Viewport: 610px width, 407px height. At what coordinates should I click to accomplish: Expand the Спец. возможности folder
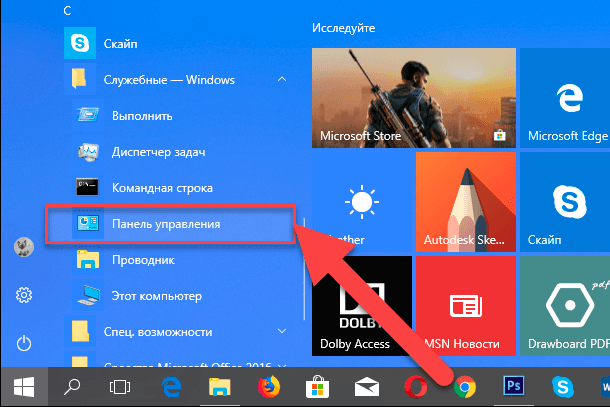click(282, 332)
